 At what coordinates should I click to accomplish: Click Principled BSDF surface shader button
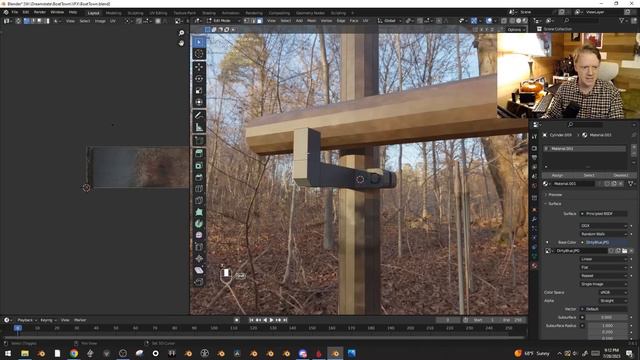coord(604,214)
